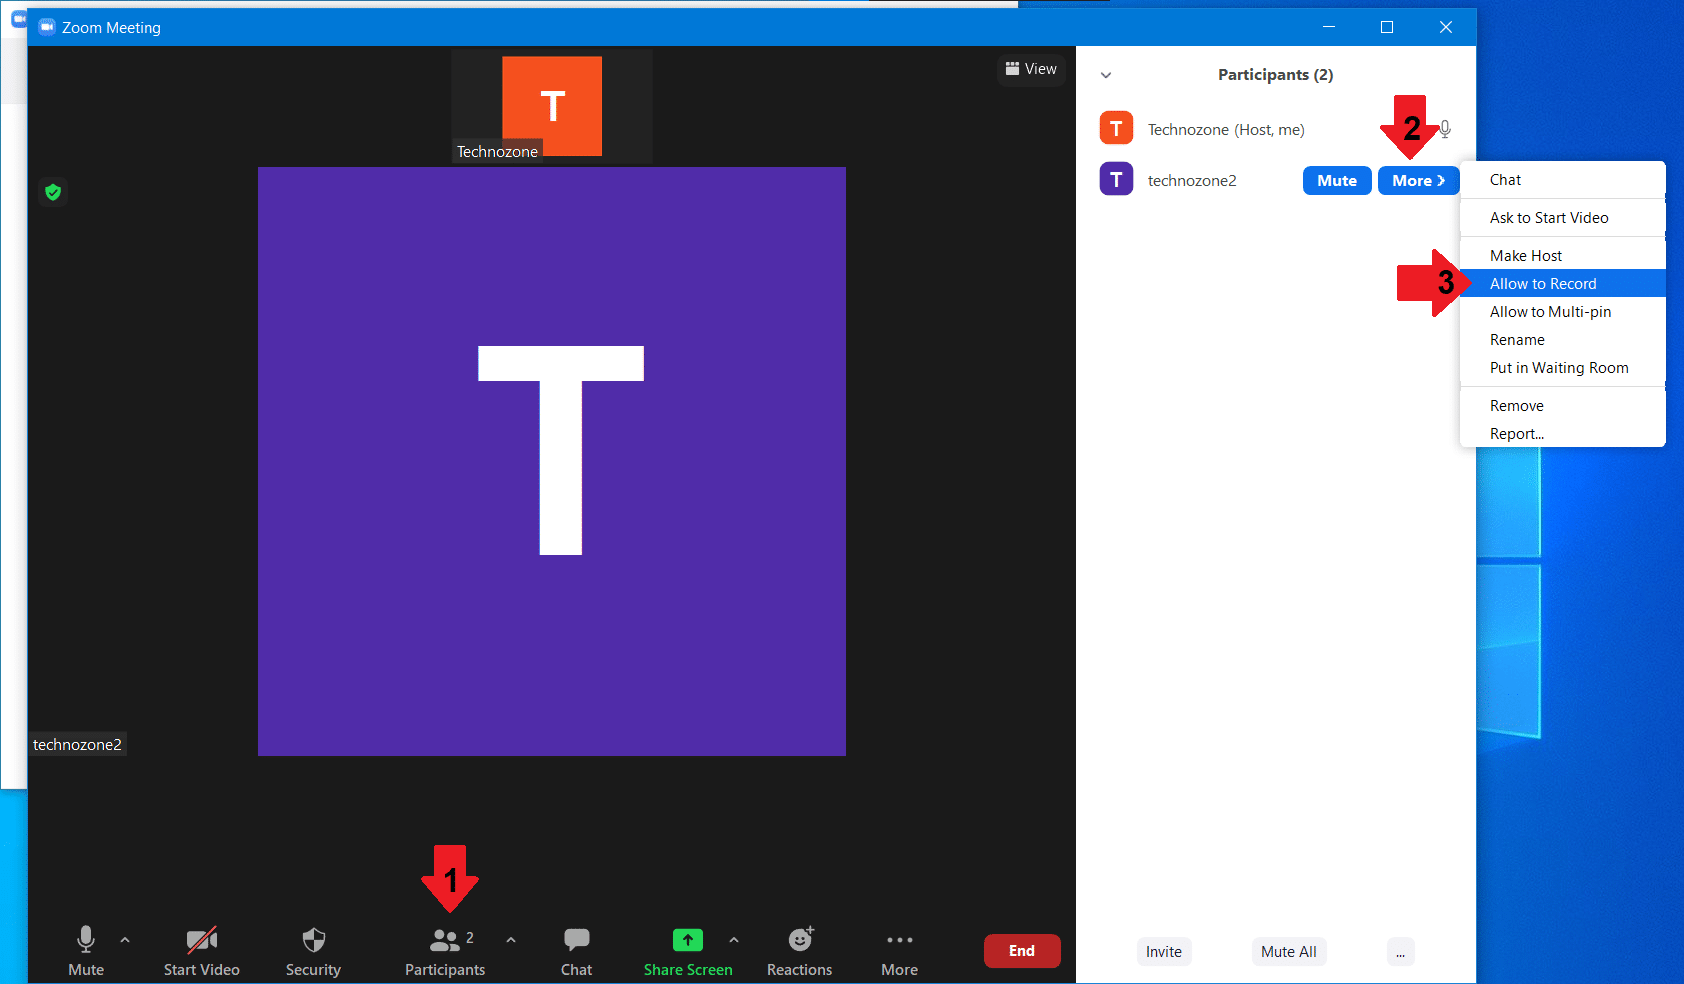Image resolution: width=1684 pixels, height=984 pixels.
Task: Click the Zoom logo in title bar
Action: coord(47,27)
